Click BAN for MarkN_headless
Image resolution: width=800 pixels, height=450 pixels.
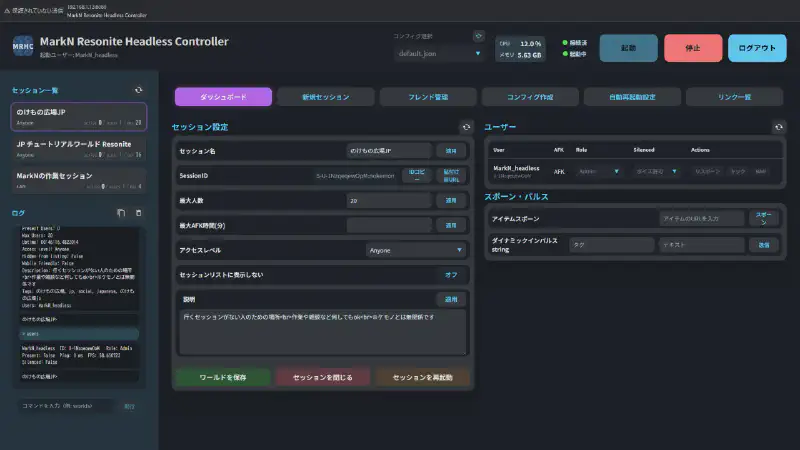point(760,171)
